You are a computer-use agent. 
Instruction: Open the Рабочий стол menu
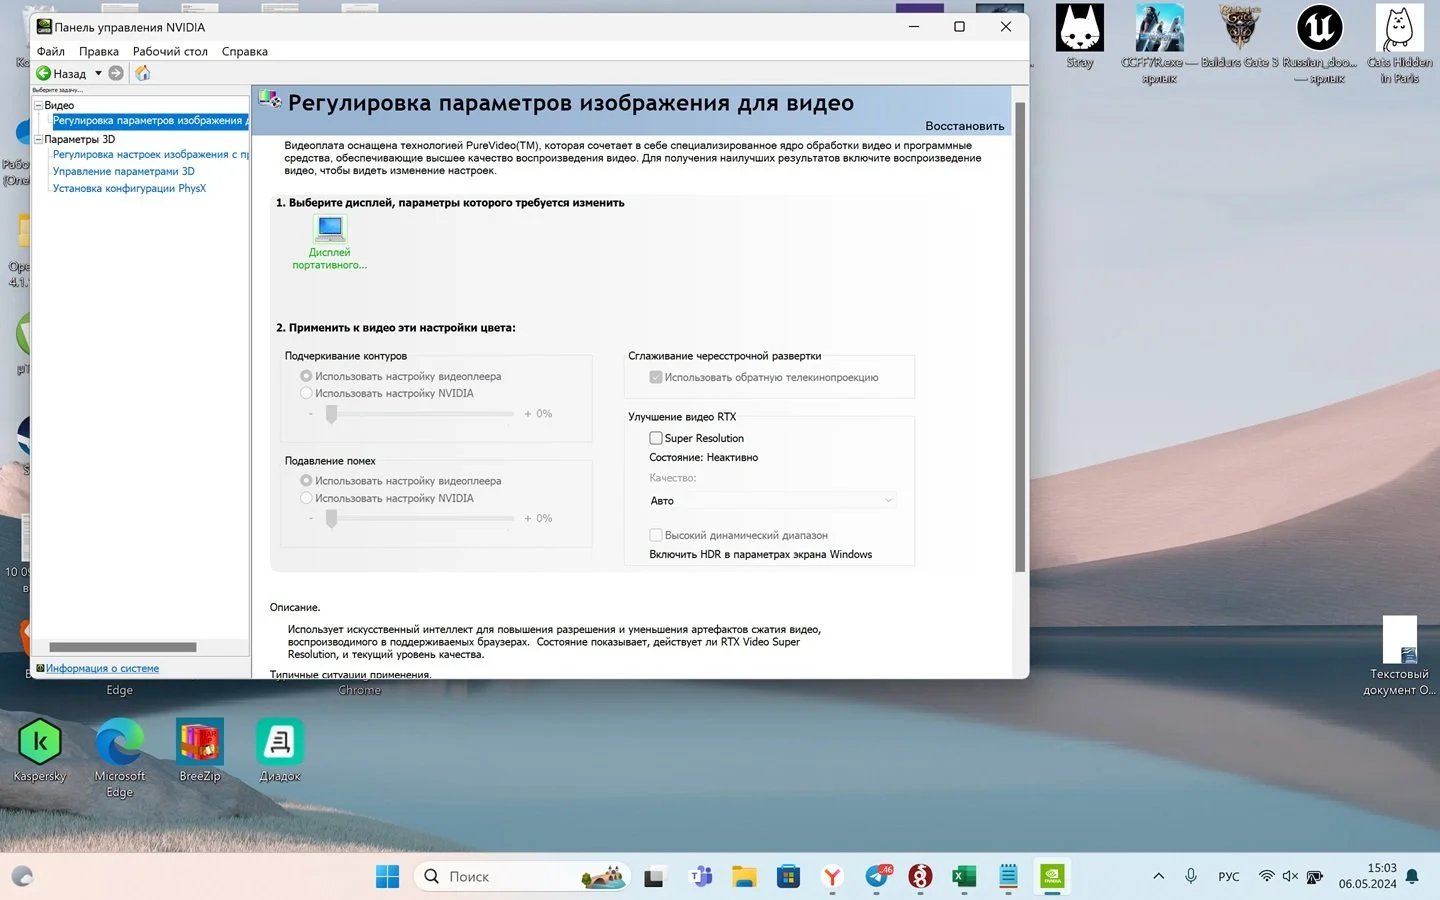(x=170, y=51)
